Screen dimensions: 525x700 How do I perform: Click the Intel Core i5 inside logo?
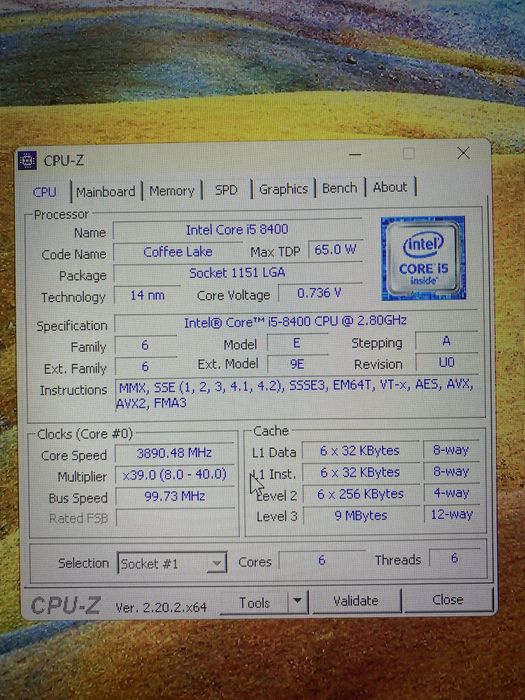click(x=423, y=258)
